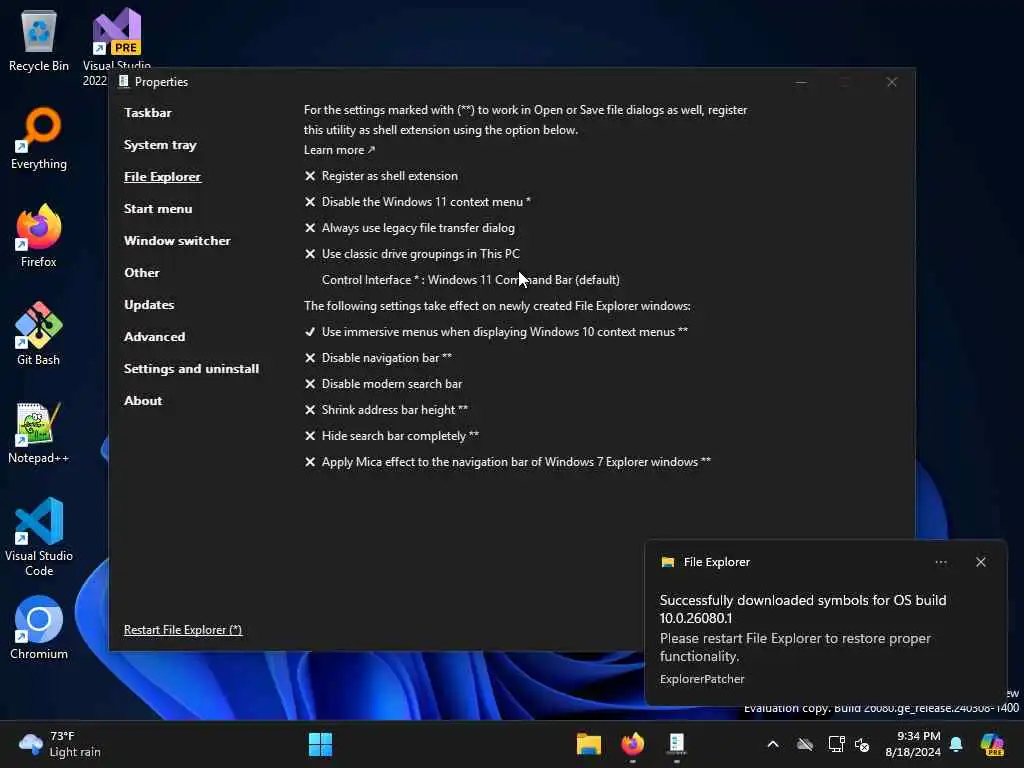Click the Learn more link
Viewport: 1024px width, 768px height.
pos(339,150)
